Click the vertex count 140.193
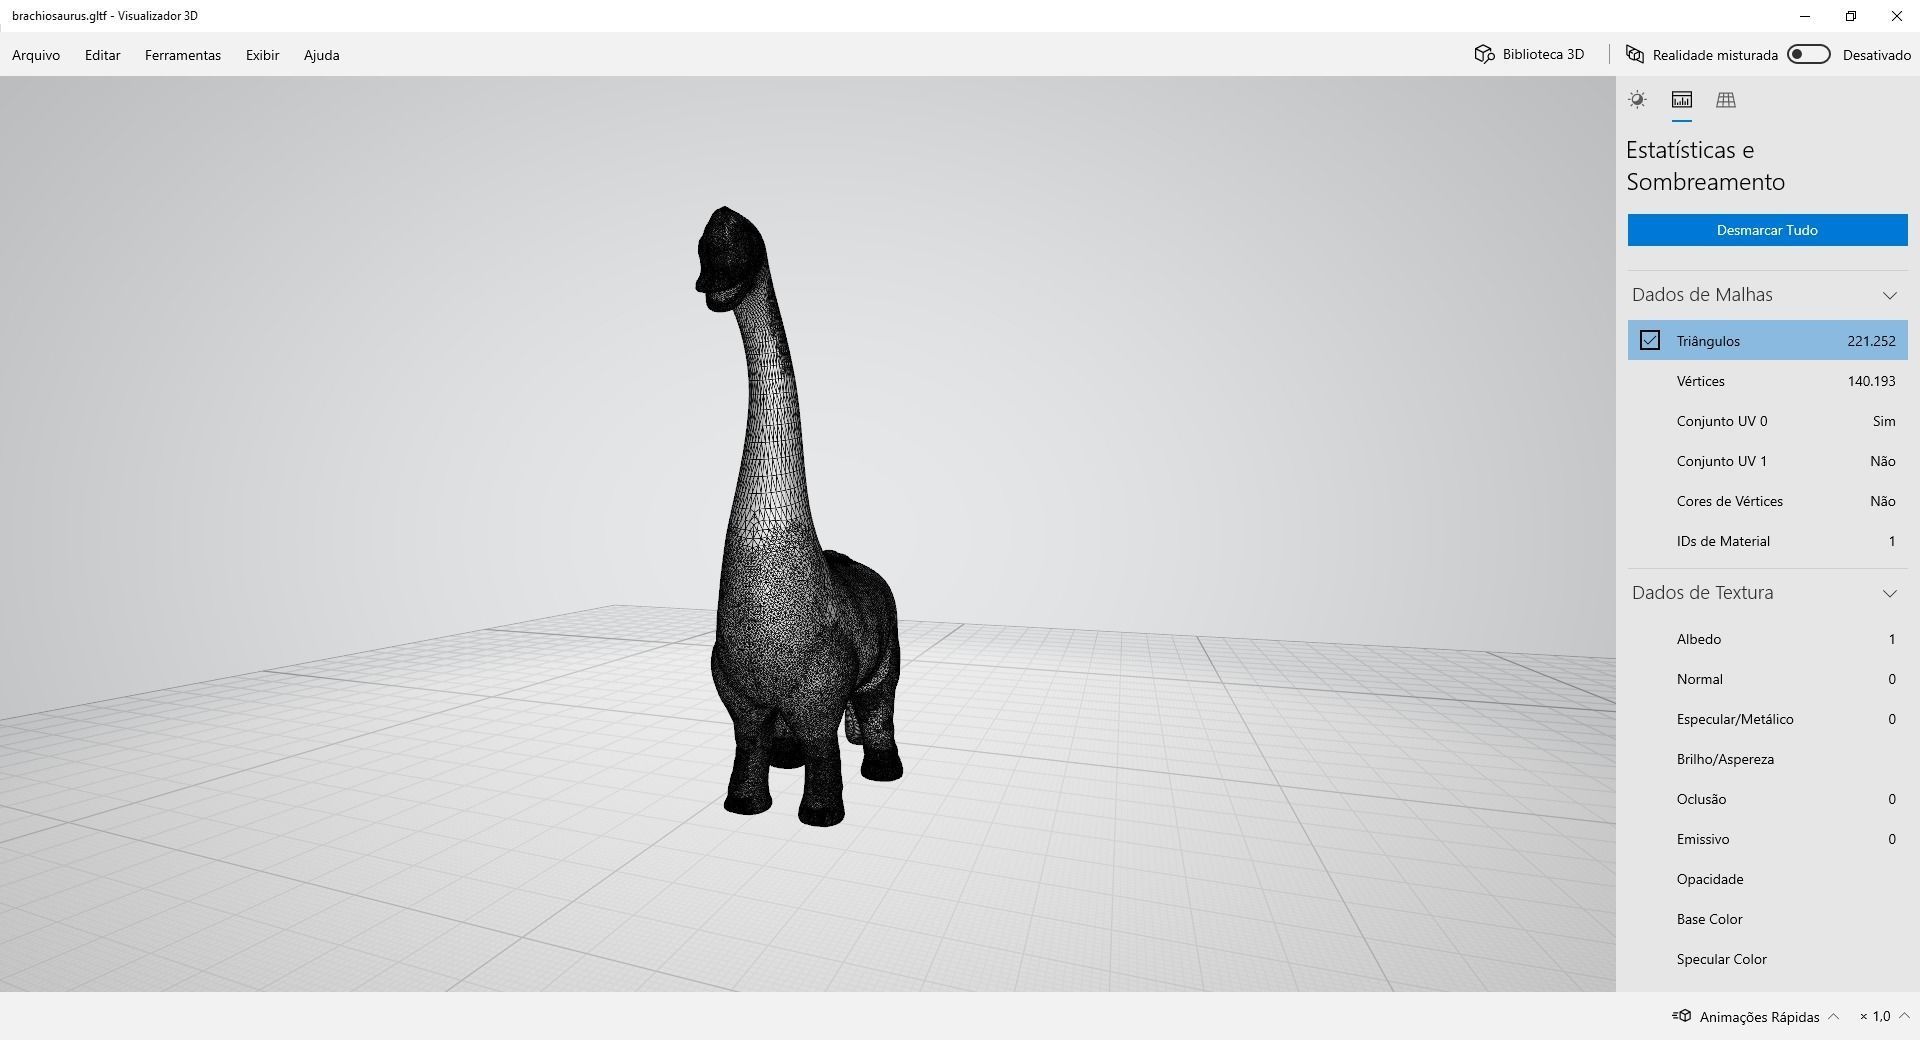The height and width of the screenshot is (1040, 1920). (x=1872, y=381)
